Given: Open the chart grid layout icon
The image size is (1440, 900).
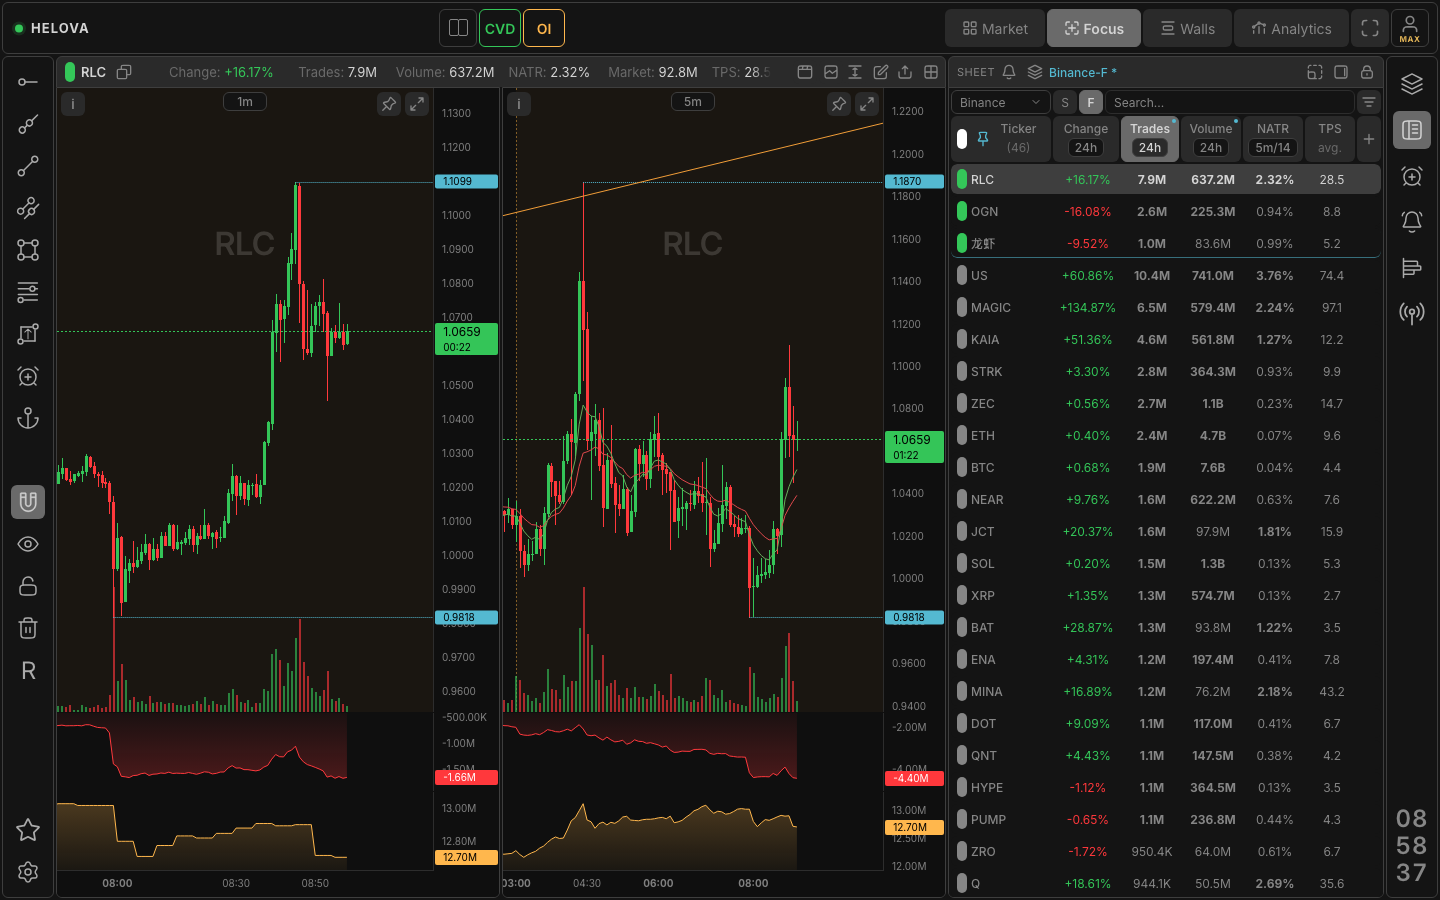Looking at the screenshot, I should tap(931, 72).
